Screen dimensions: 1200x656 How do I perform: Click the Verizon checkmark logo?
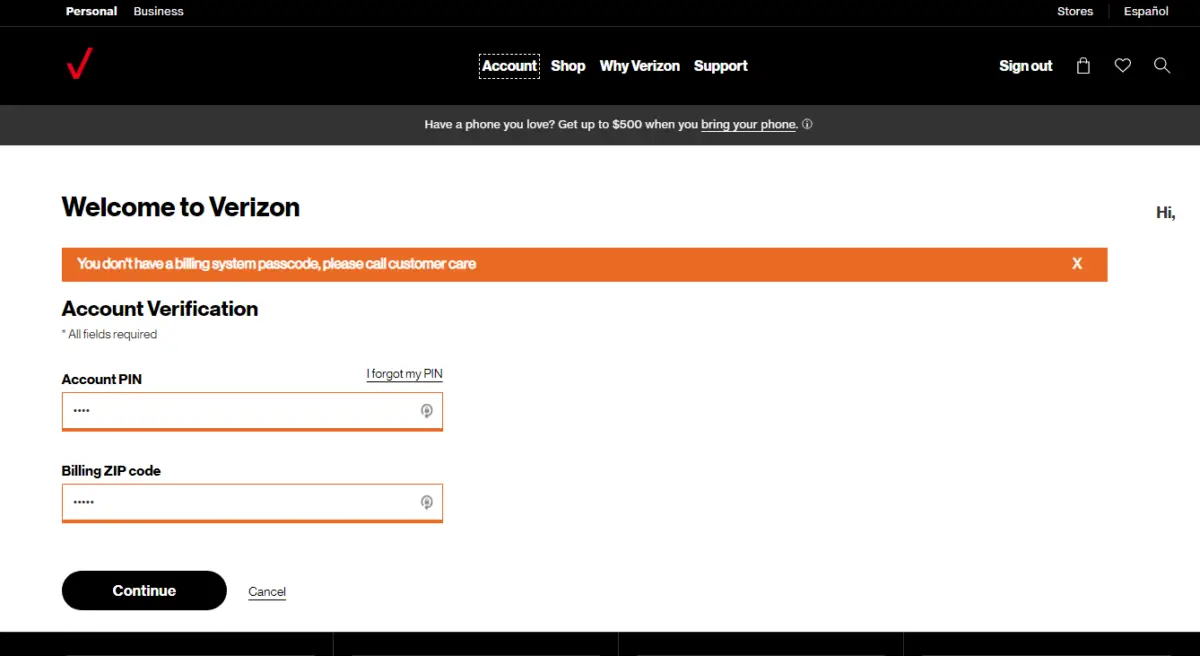79,64
